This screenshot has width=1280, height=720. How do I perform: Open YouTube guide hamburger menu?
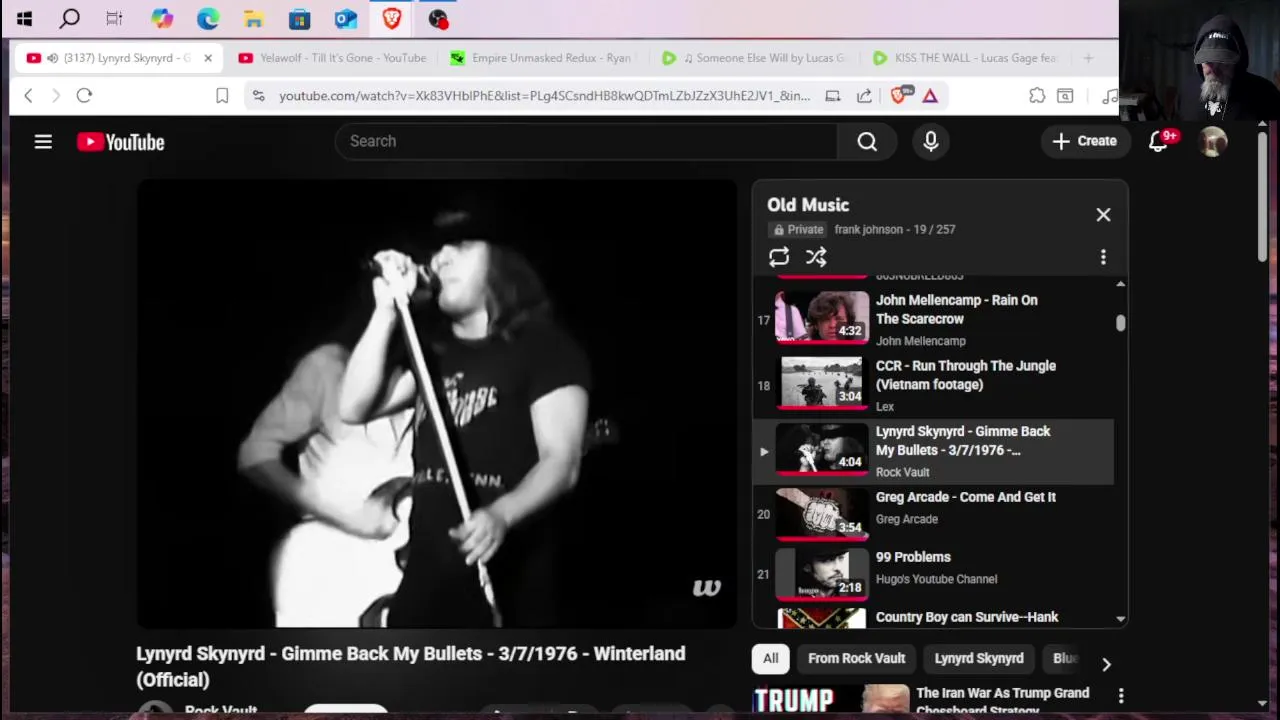click(x=43, y=142)
